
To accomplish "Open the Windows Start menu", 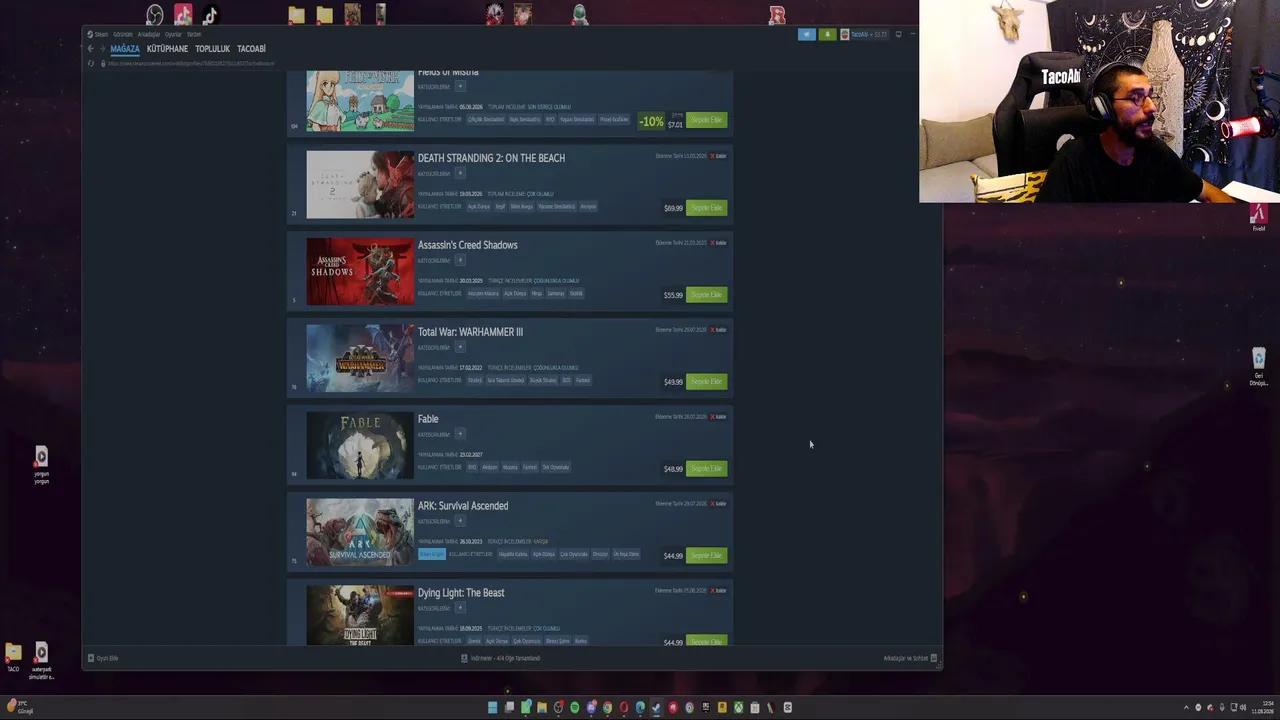I will (492, 708).
